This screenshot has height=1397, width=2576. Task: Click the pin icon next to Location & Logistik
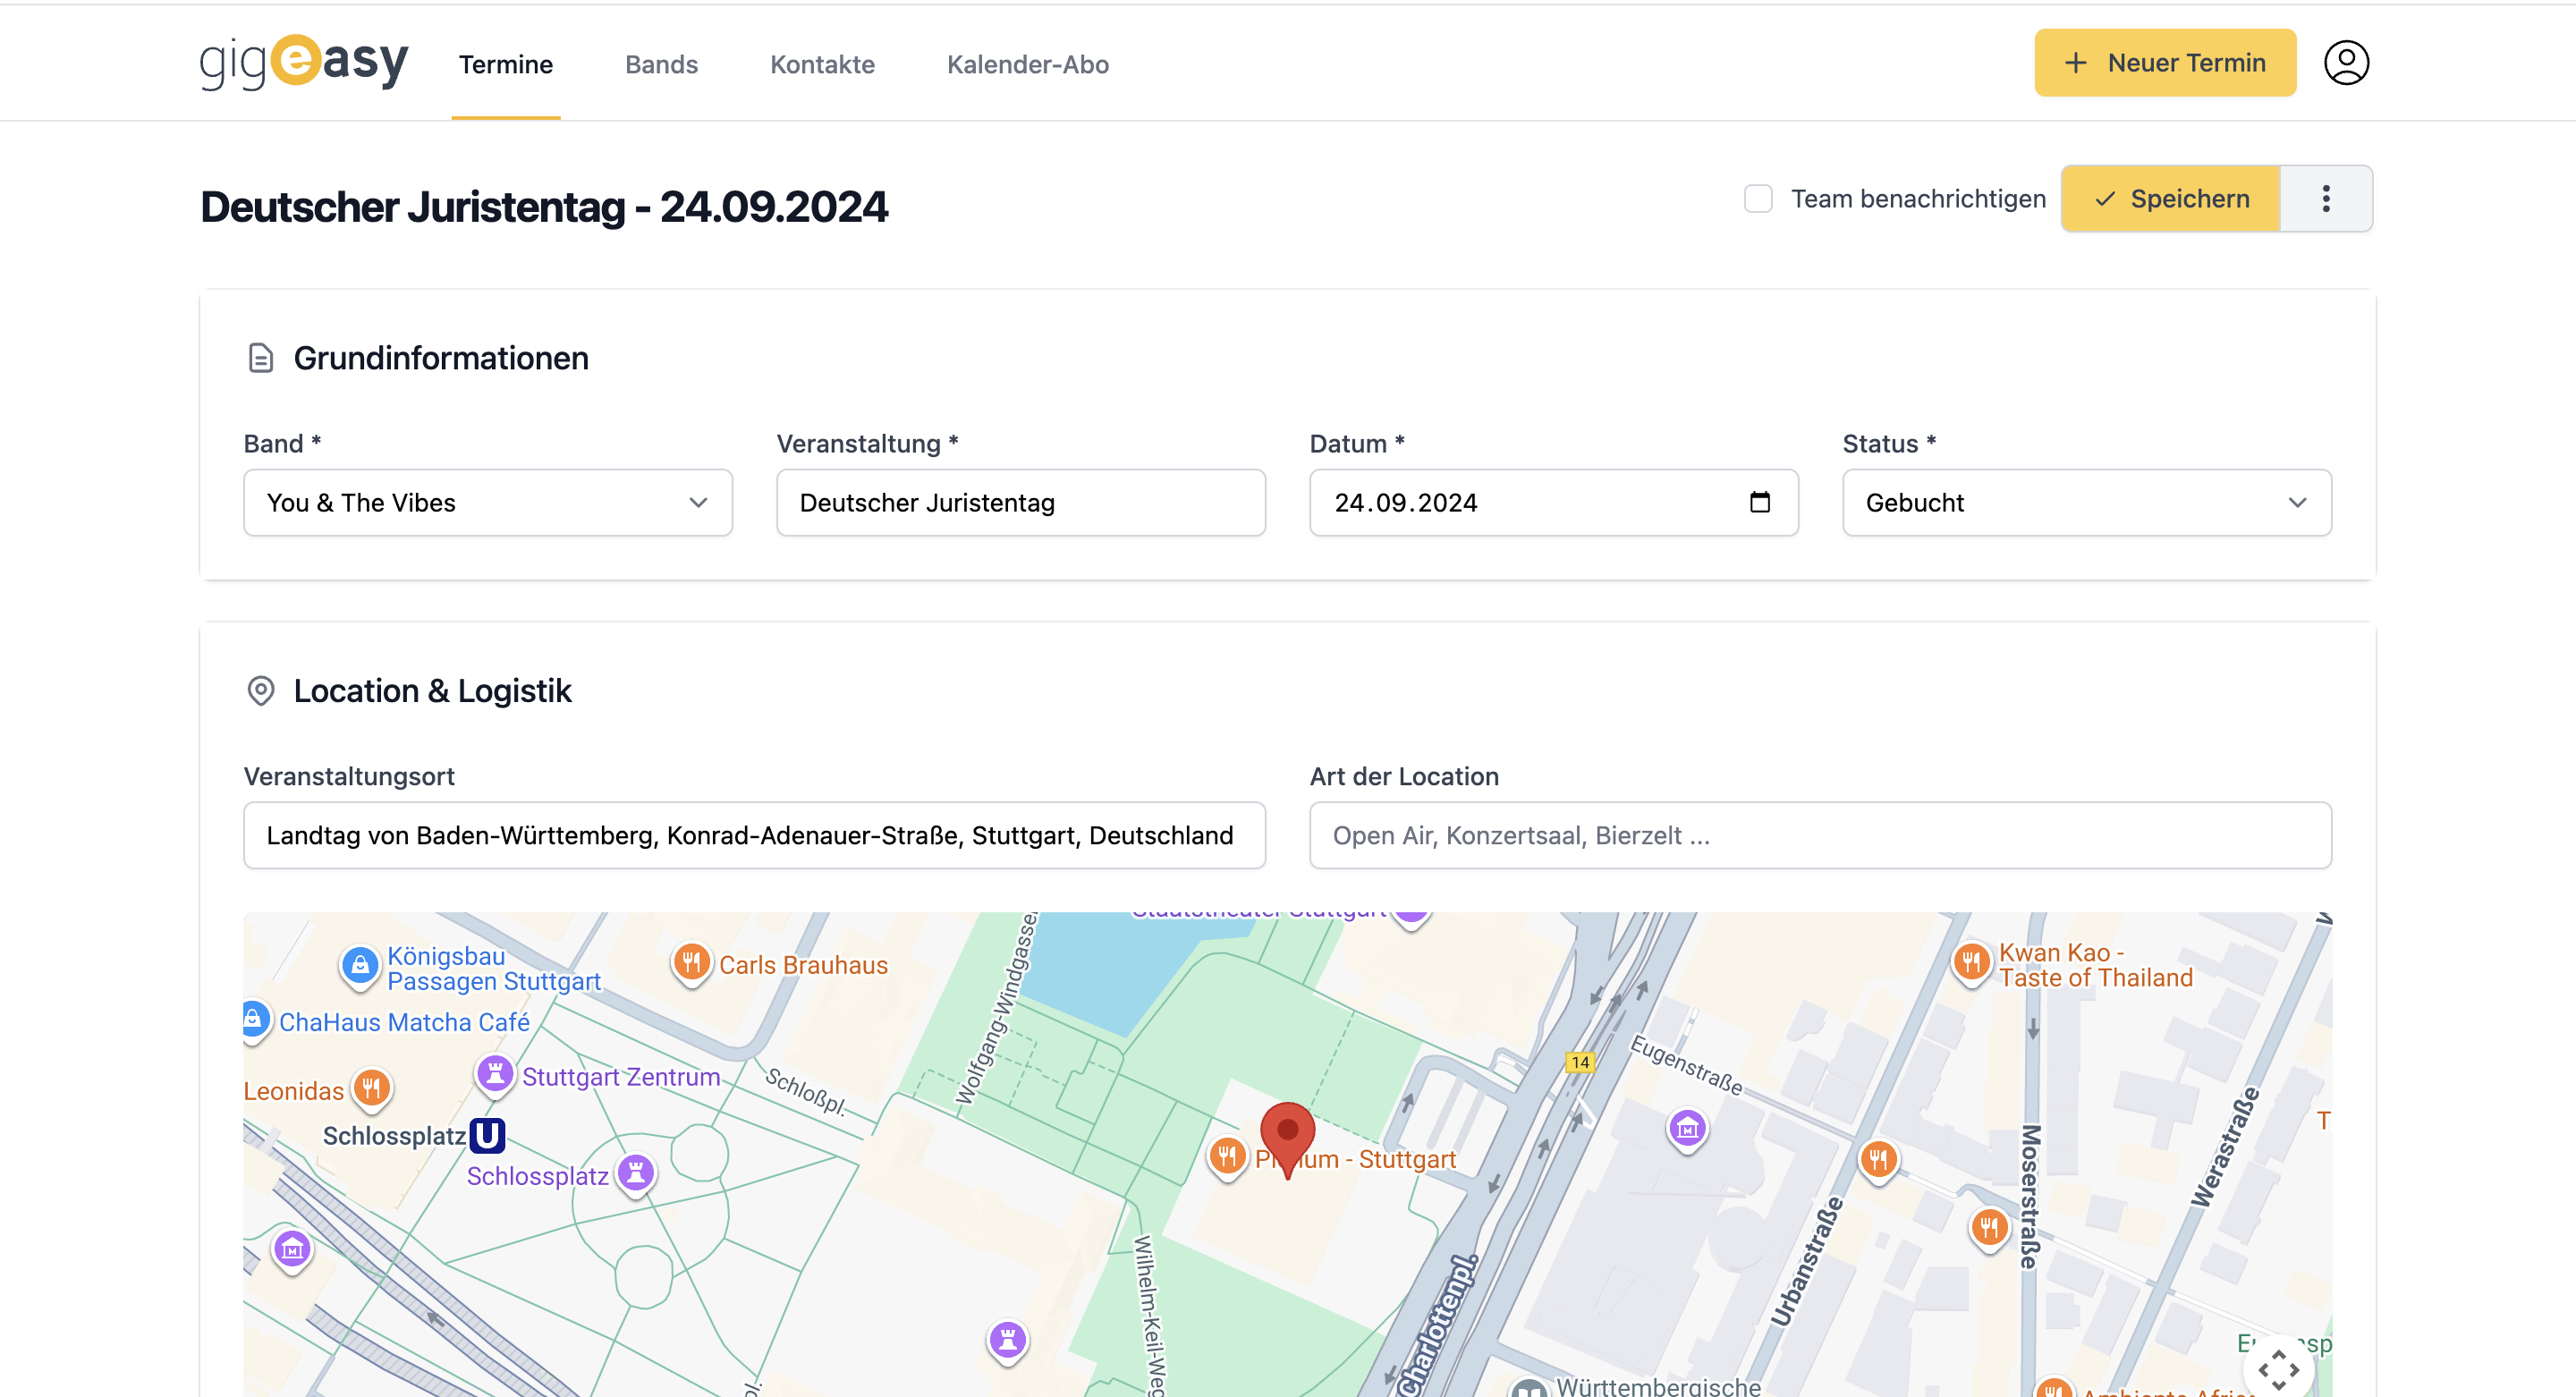click(261, 691)
